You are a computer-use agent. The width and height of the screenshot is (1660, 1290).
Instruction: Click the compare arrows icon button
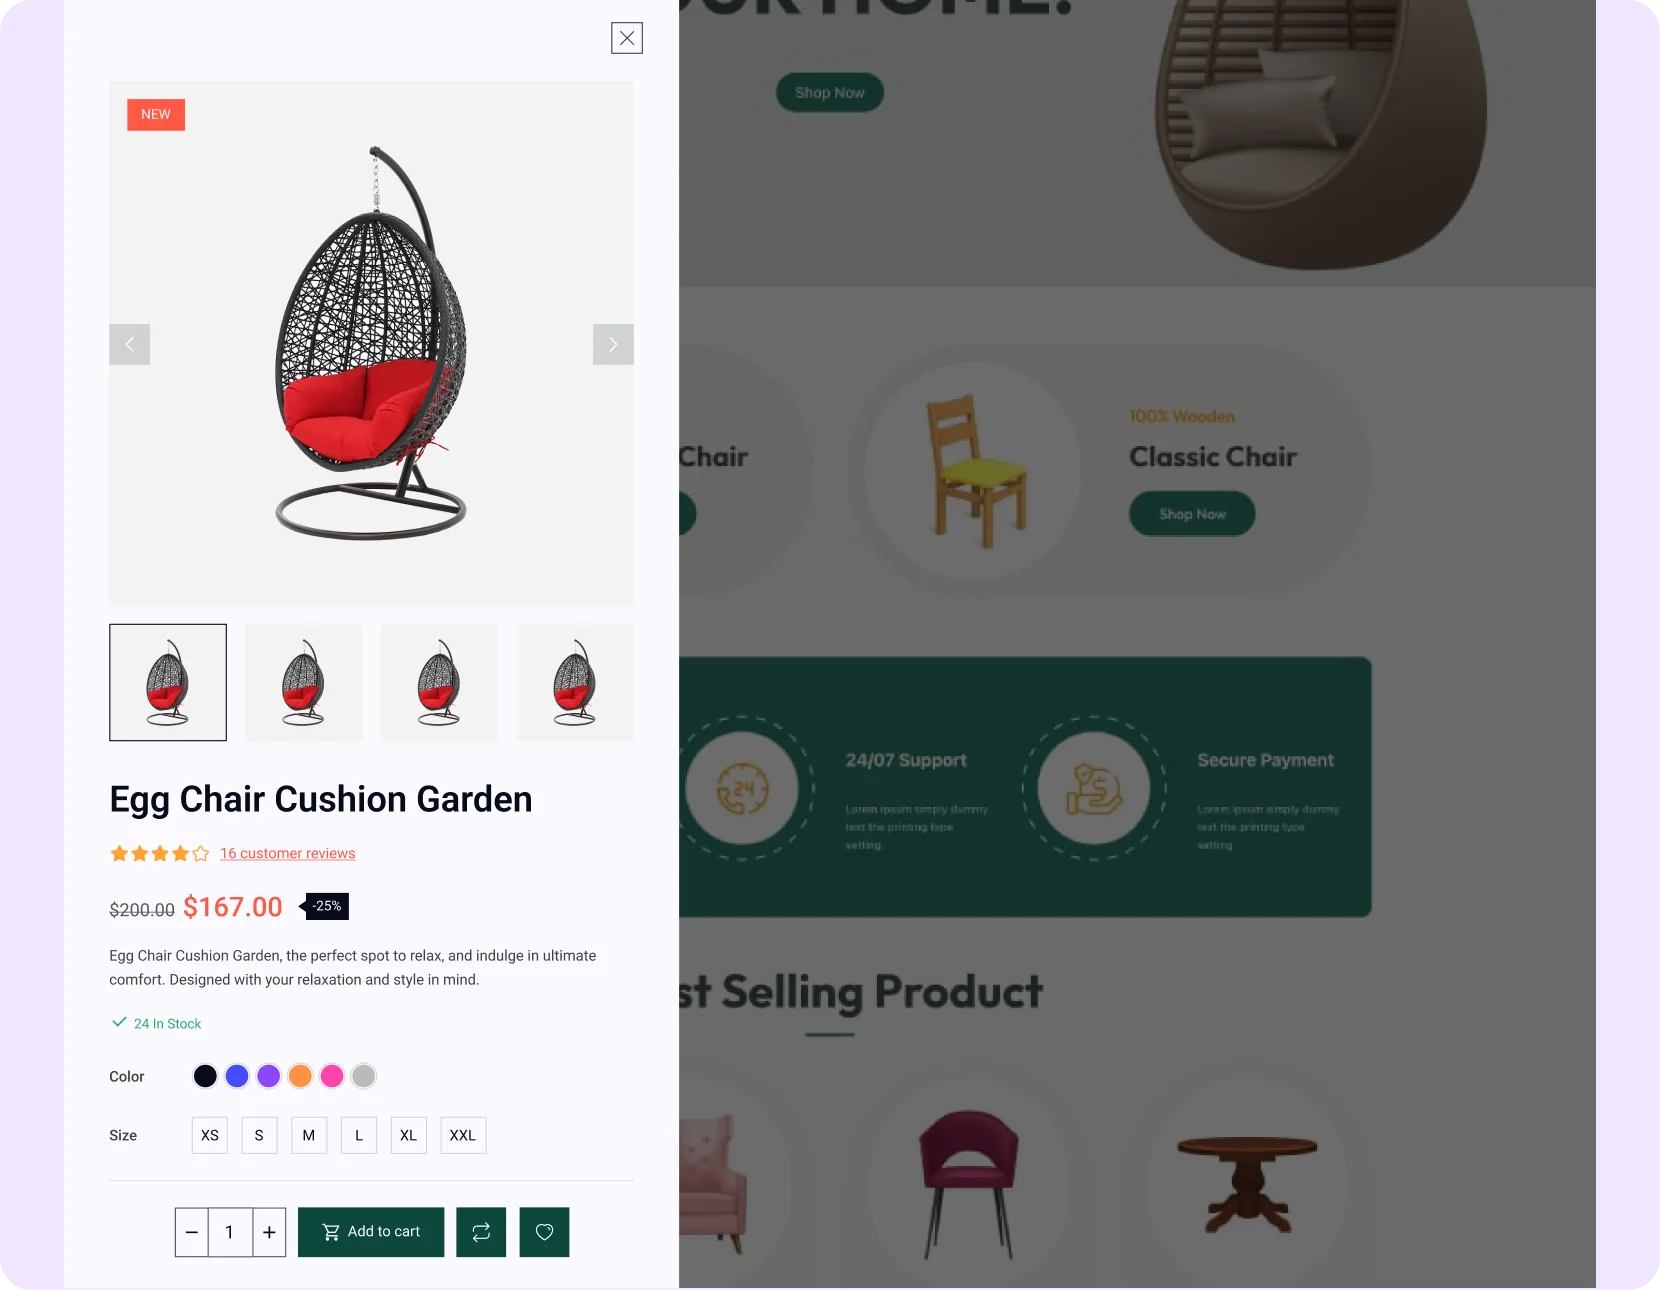point(481,1232)
